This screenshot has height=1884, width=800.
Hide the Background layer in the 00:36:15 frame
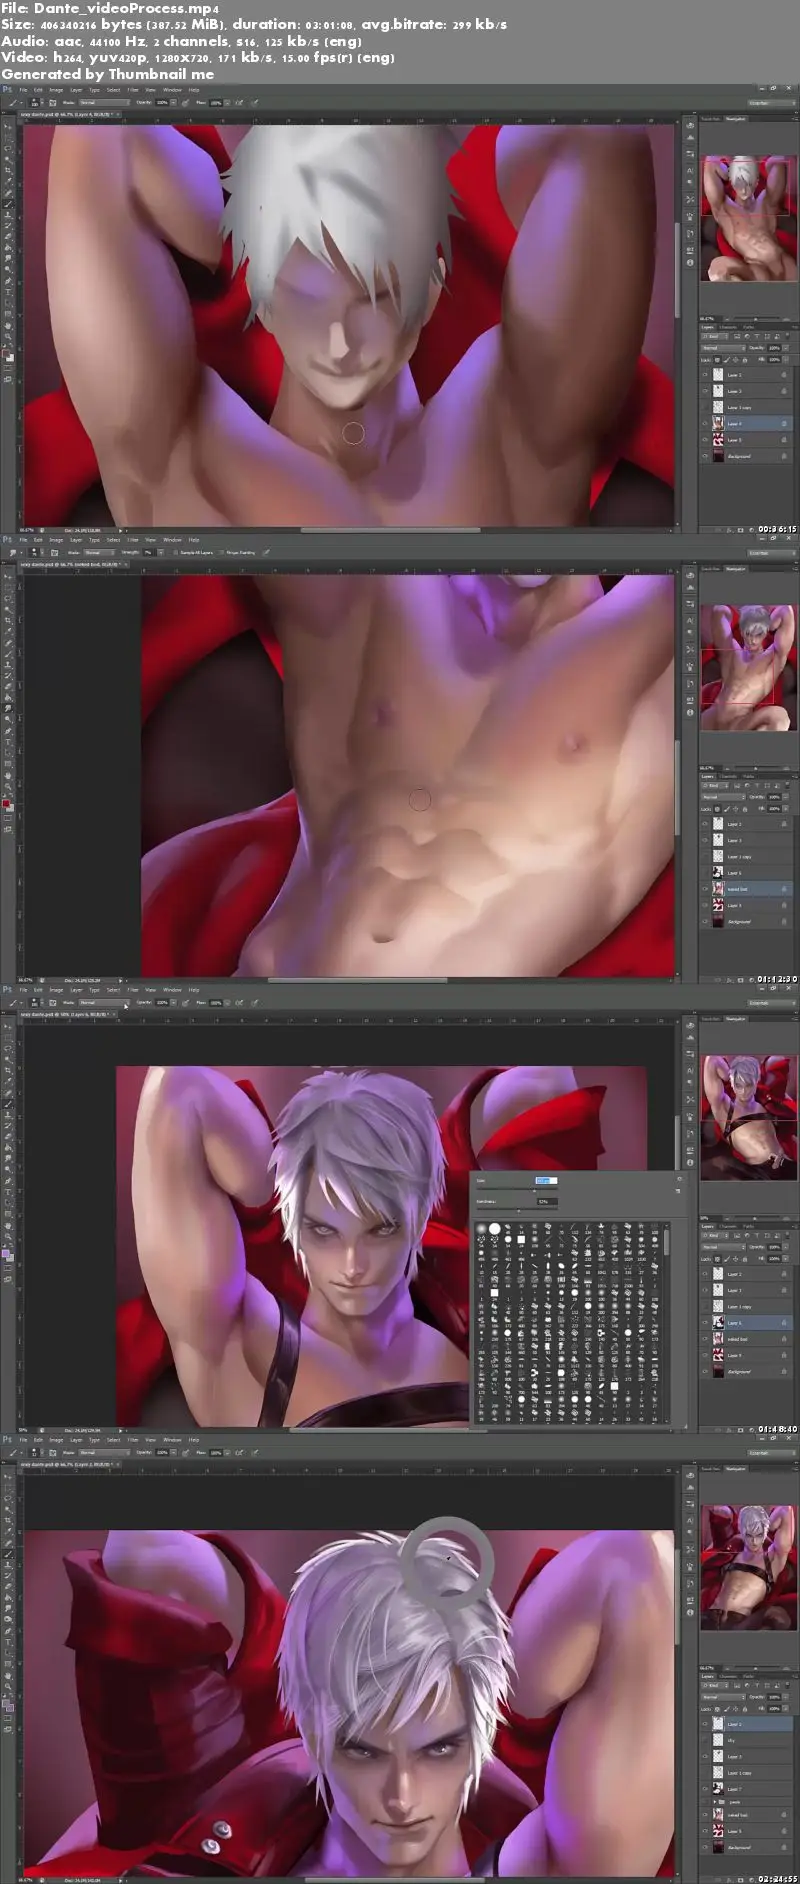(705, 456)
